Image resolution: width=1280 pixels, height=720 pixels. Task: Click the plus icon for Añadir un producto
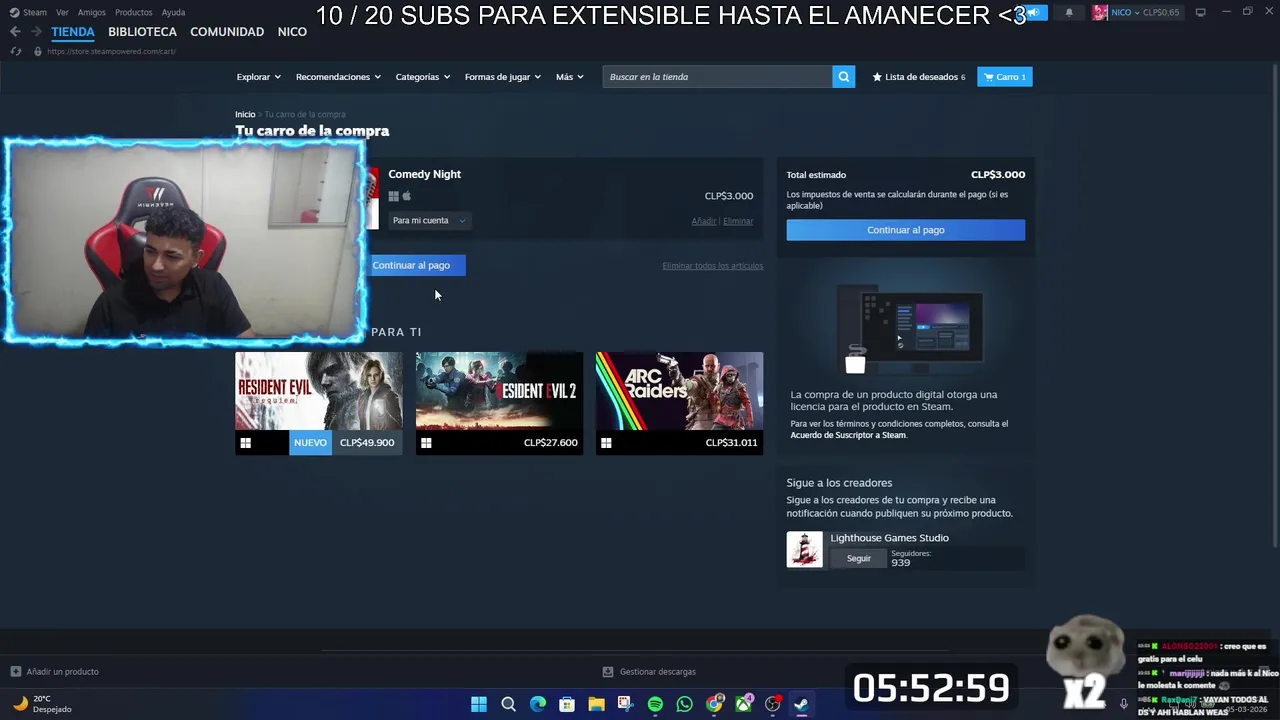(x=15, y=672)
